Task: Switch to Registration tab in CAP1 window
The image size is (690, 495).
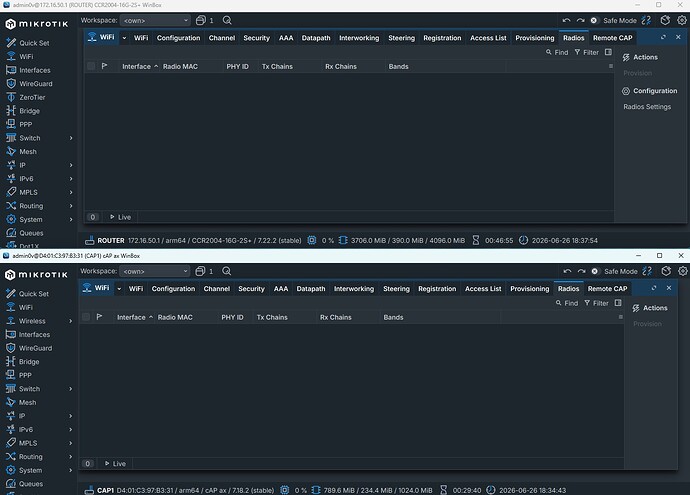Action: 437,289
